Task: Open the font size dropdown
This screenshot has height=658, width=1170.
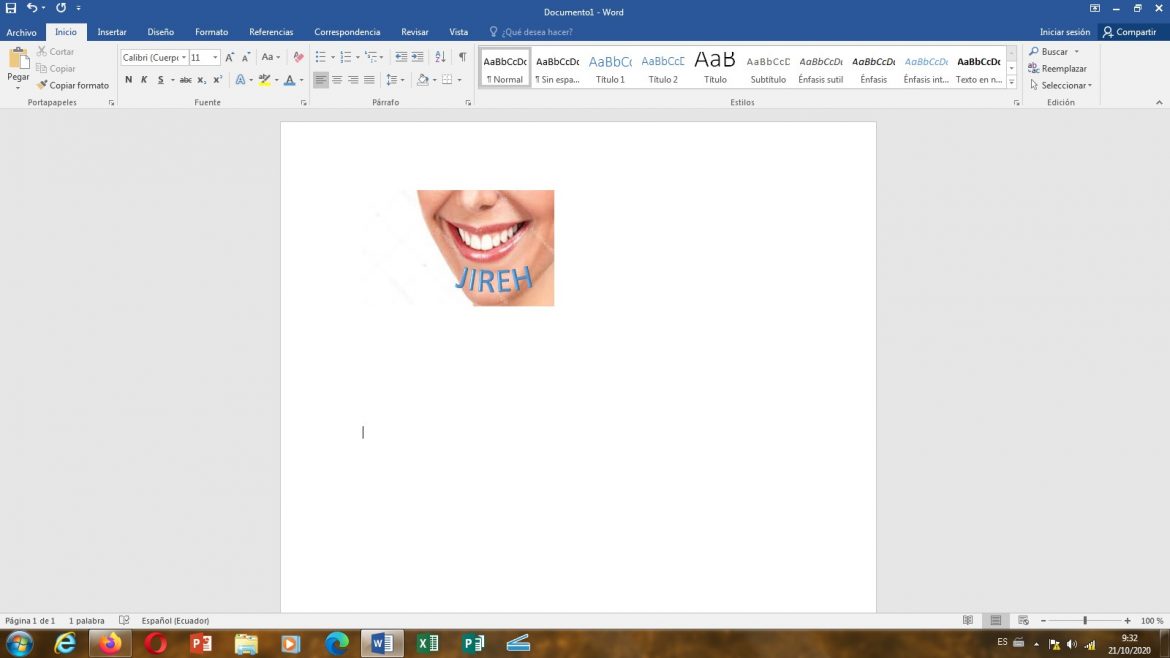Action: click(x=215, y=58)
